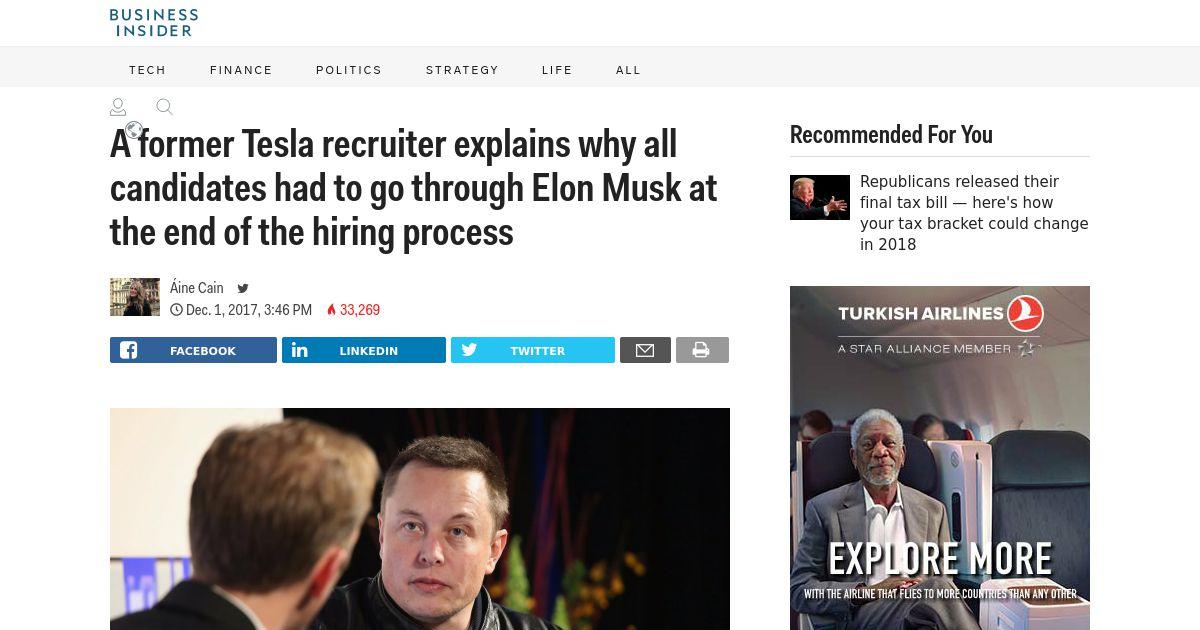Image resolution: width=1200 pixels, height=630 pixels.
Task: Open the Tech section
Action: click(x=148, y=70)
